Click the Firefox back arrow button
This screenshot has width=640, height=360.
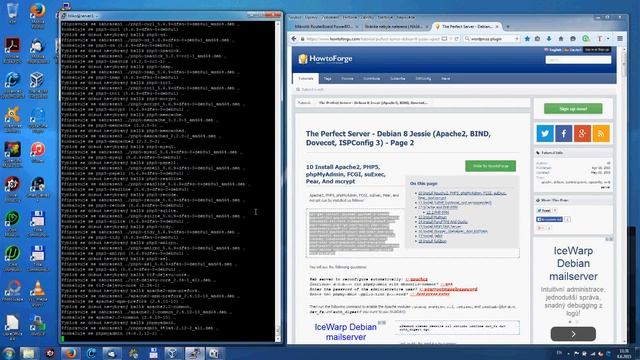[x=294, y=39]
